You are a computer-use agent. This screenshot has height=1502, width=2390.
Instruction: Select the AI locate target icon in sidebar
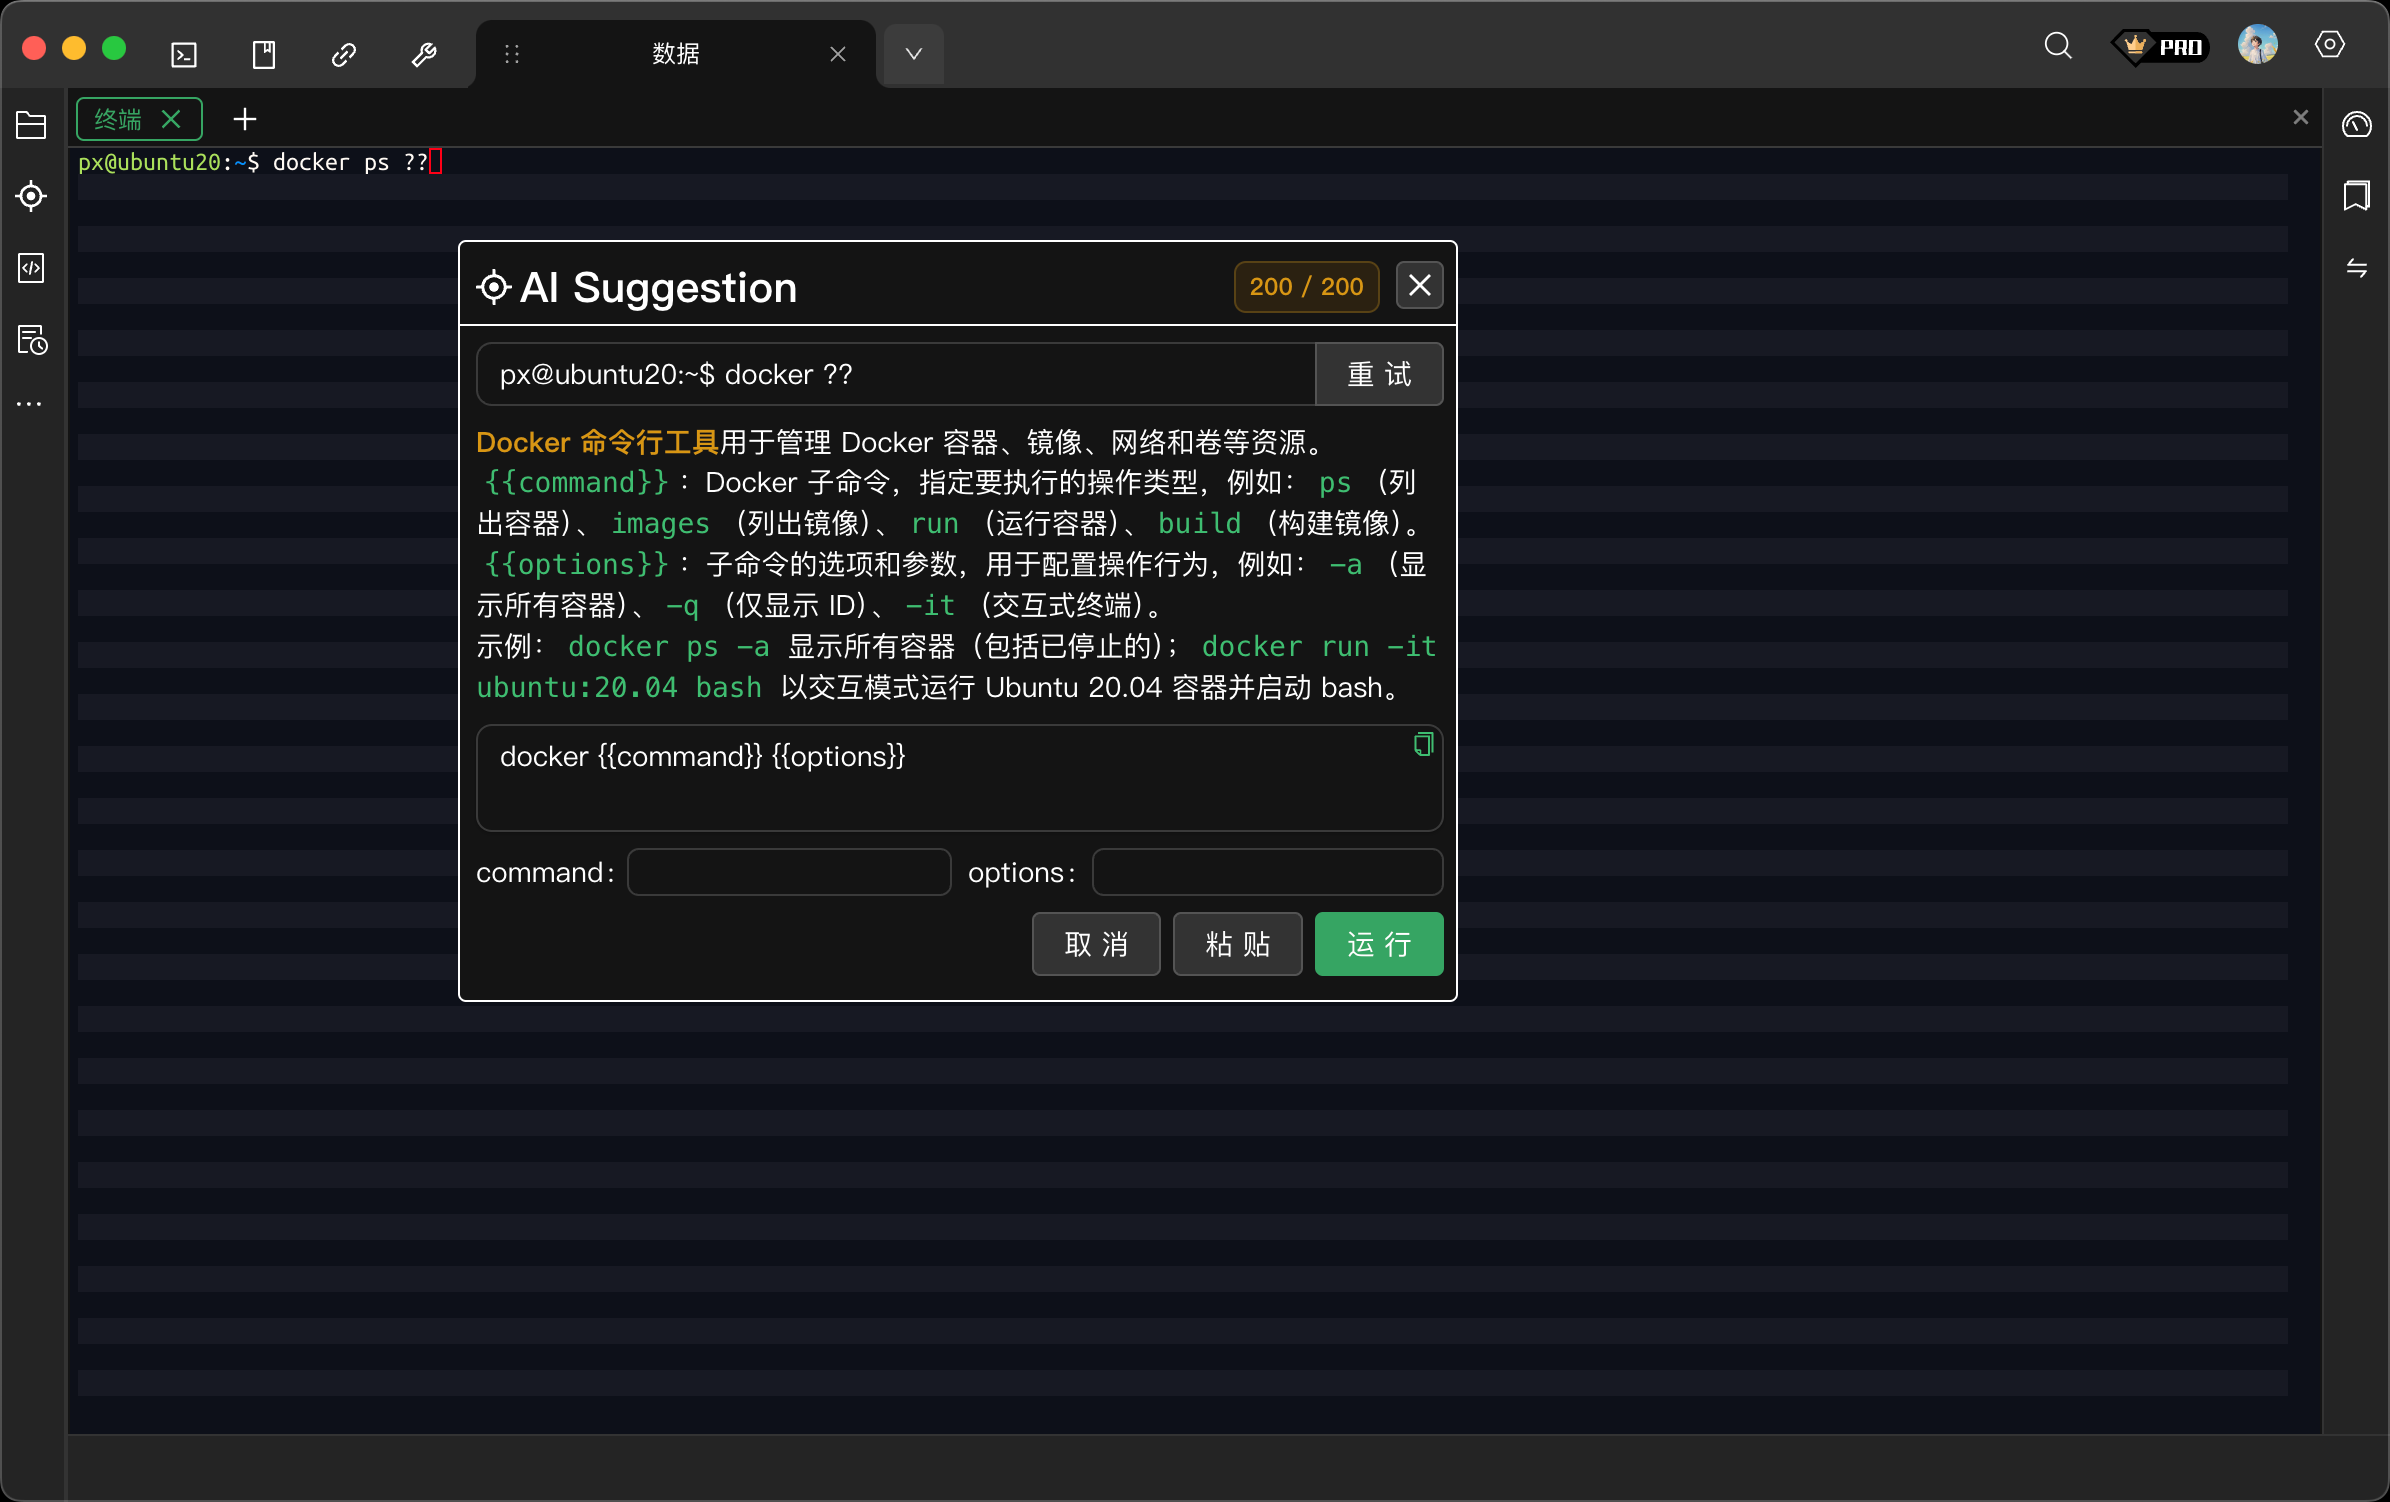tap(30, 196)
